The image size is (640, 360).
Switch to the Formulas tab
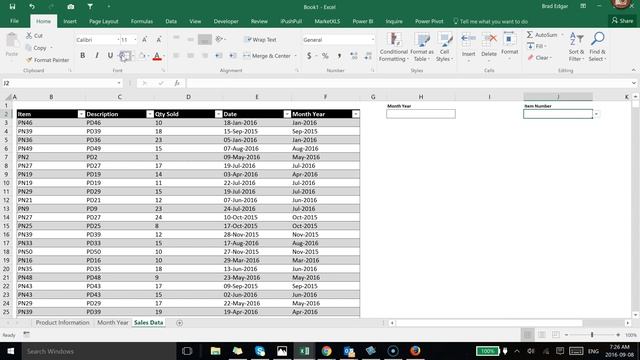142,21
